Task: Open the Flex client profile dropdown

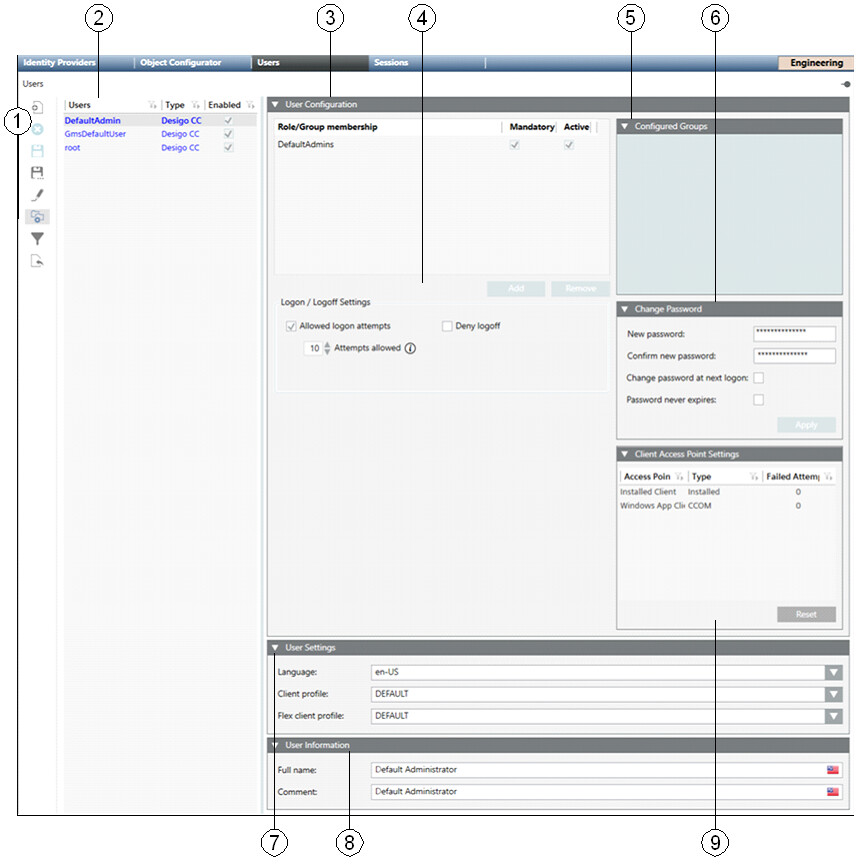Action: tap(833, 716)
